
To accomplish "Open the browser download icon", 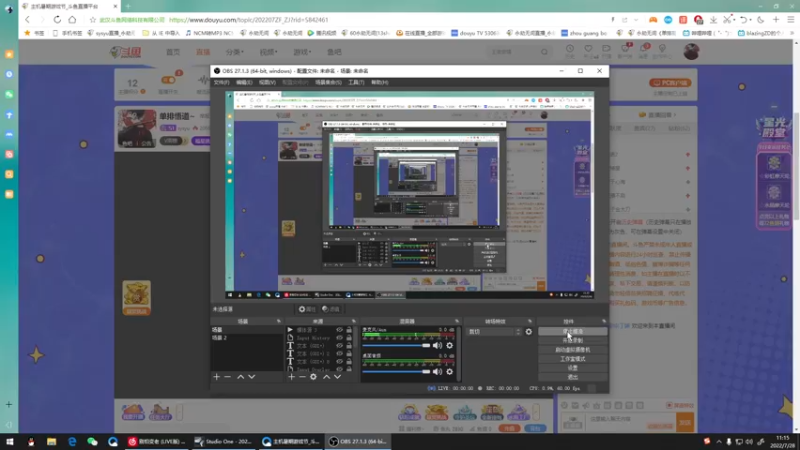I will tap(713, 20).
